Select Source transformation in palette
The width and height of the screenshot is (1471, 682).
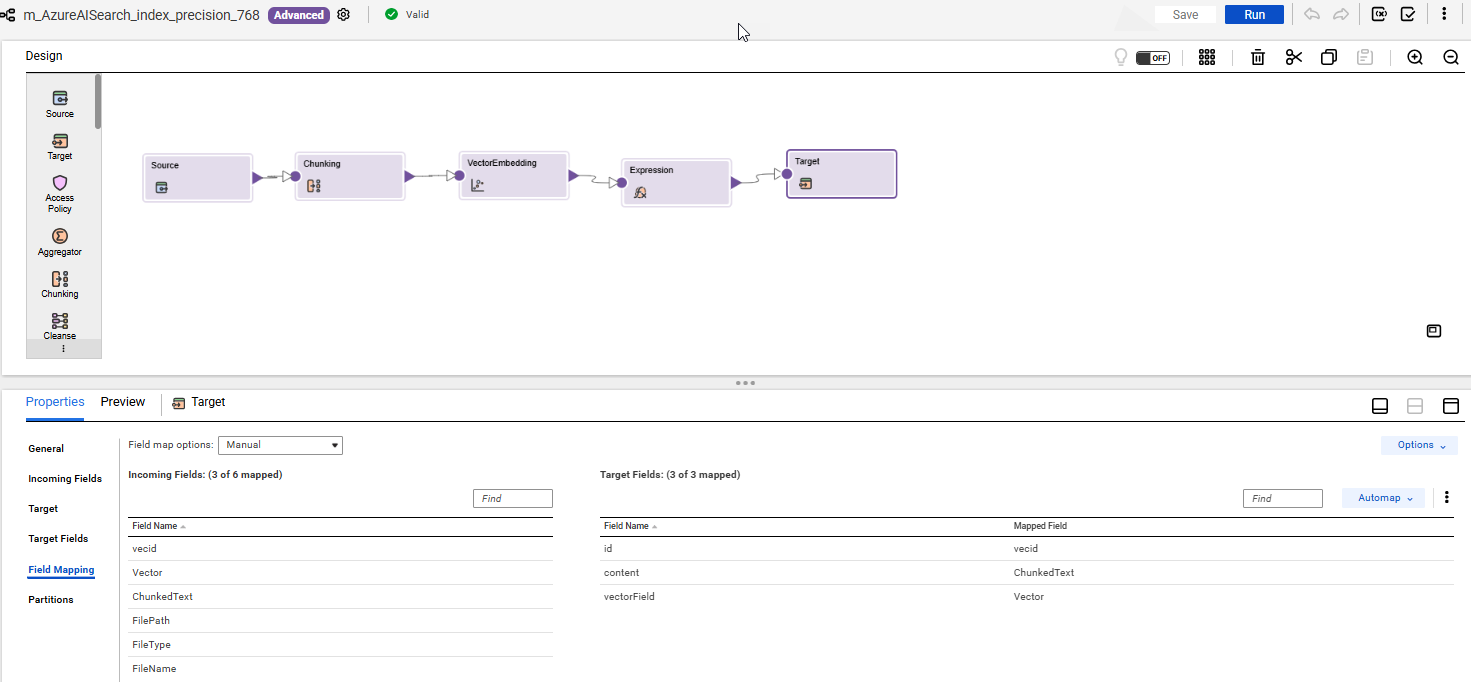point(60,104)
